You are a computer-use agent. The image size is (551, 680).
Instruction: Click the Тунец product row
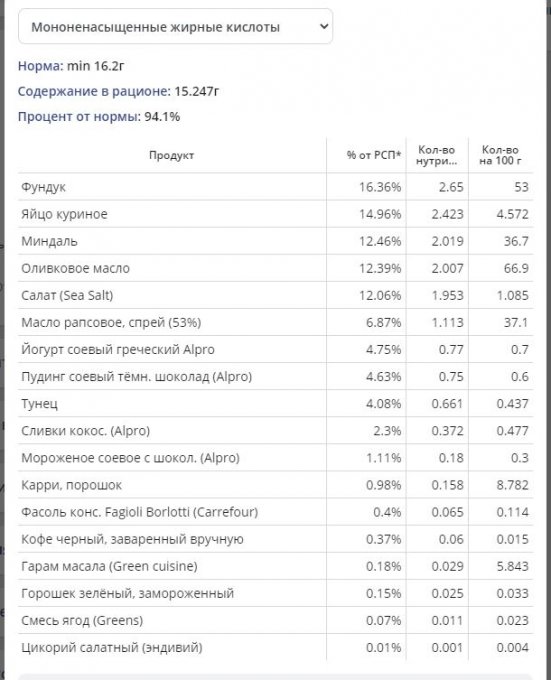(x=275, y=403)
